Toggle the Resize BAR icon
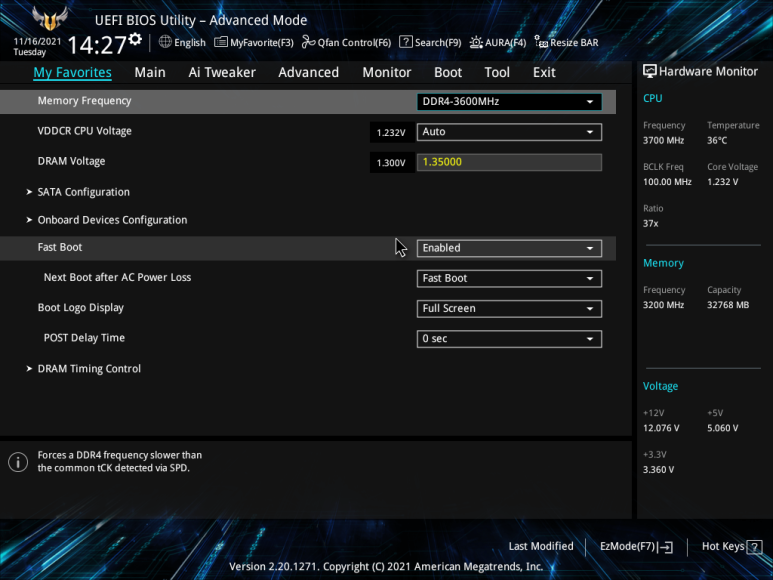The image size is (773, 580). coord(541,42)
